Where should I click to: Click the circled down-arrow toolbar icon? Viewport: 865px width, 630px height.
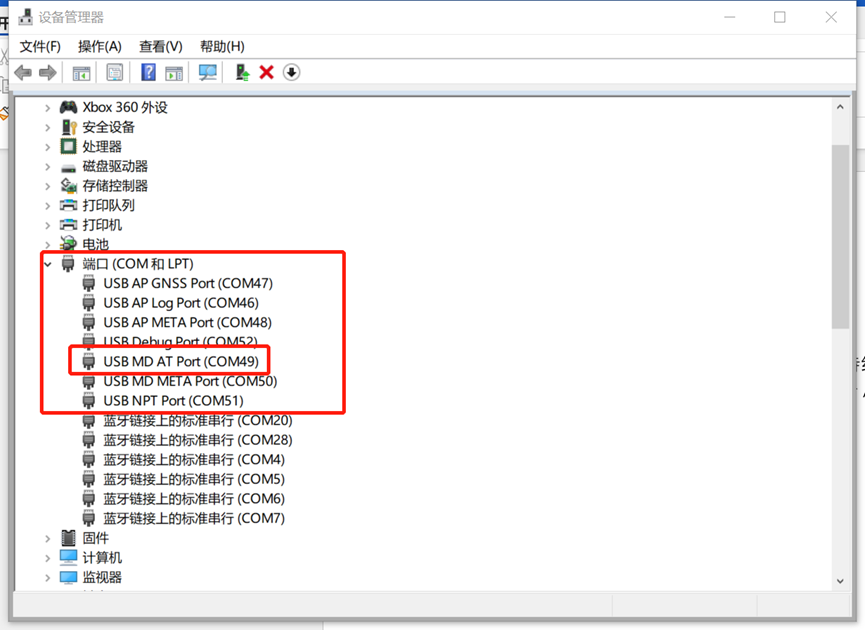[x=292, y=73]
